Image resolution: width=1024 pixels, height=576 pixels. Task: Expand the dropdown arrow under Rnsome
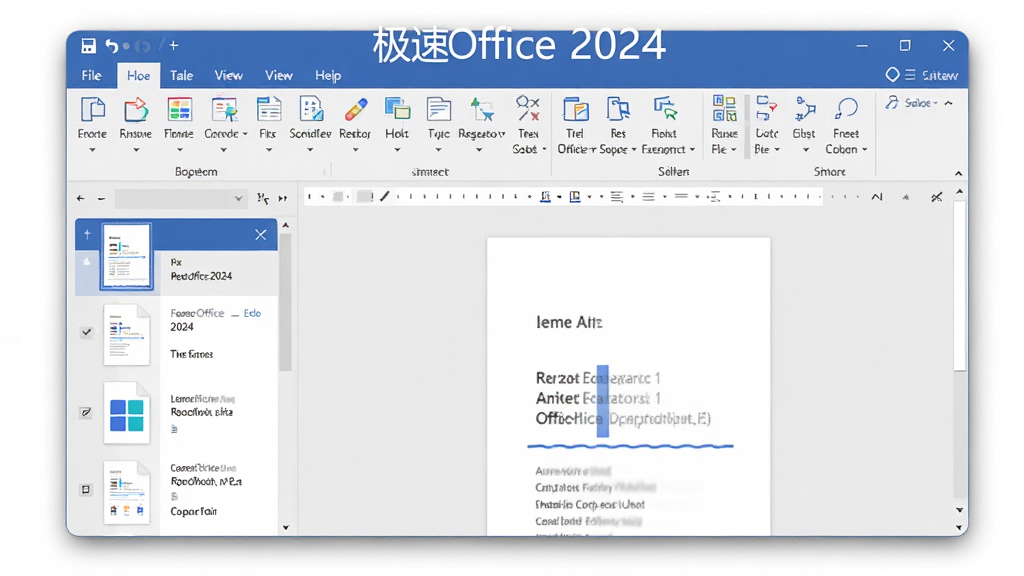click(136, 150)
